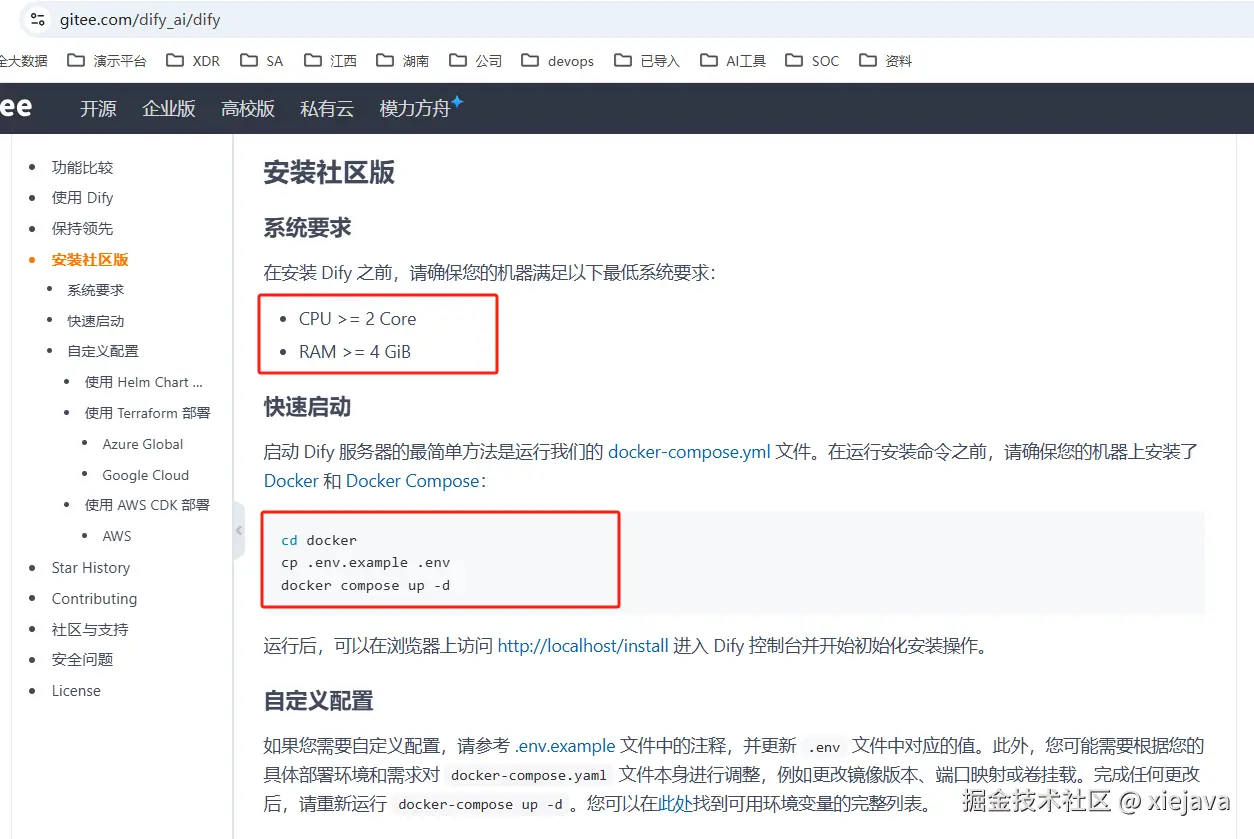
Task: Open the Docker Compose link
Action: [413, 481]
